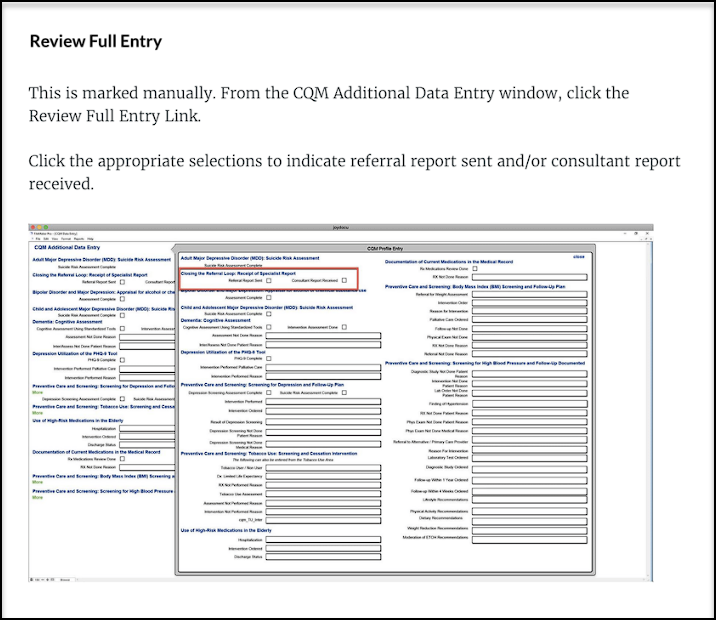The image size is (716, 620).
Task: Click Referral for Weight Assessment field
Action: [x=530, y=295]
